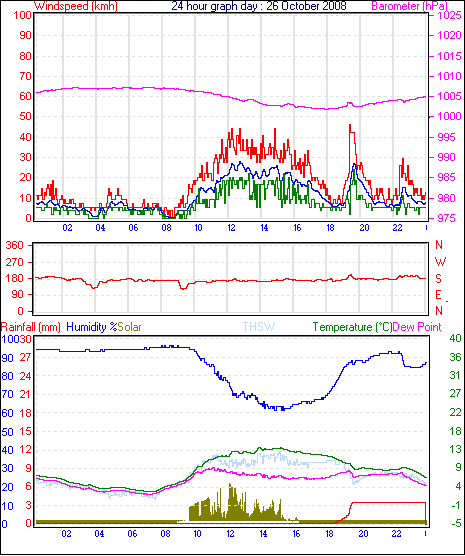
Task: Click blue 80 on the humidity axis
Action: tap(7, 376)
